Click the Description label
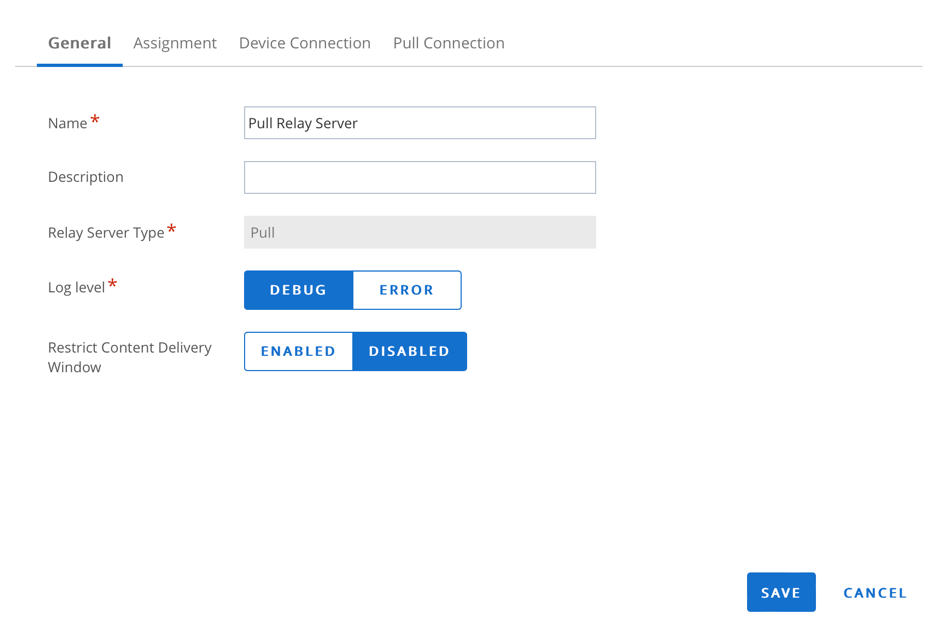943x623 pixels. point(85,177)
